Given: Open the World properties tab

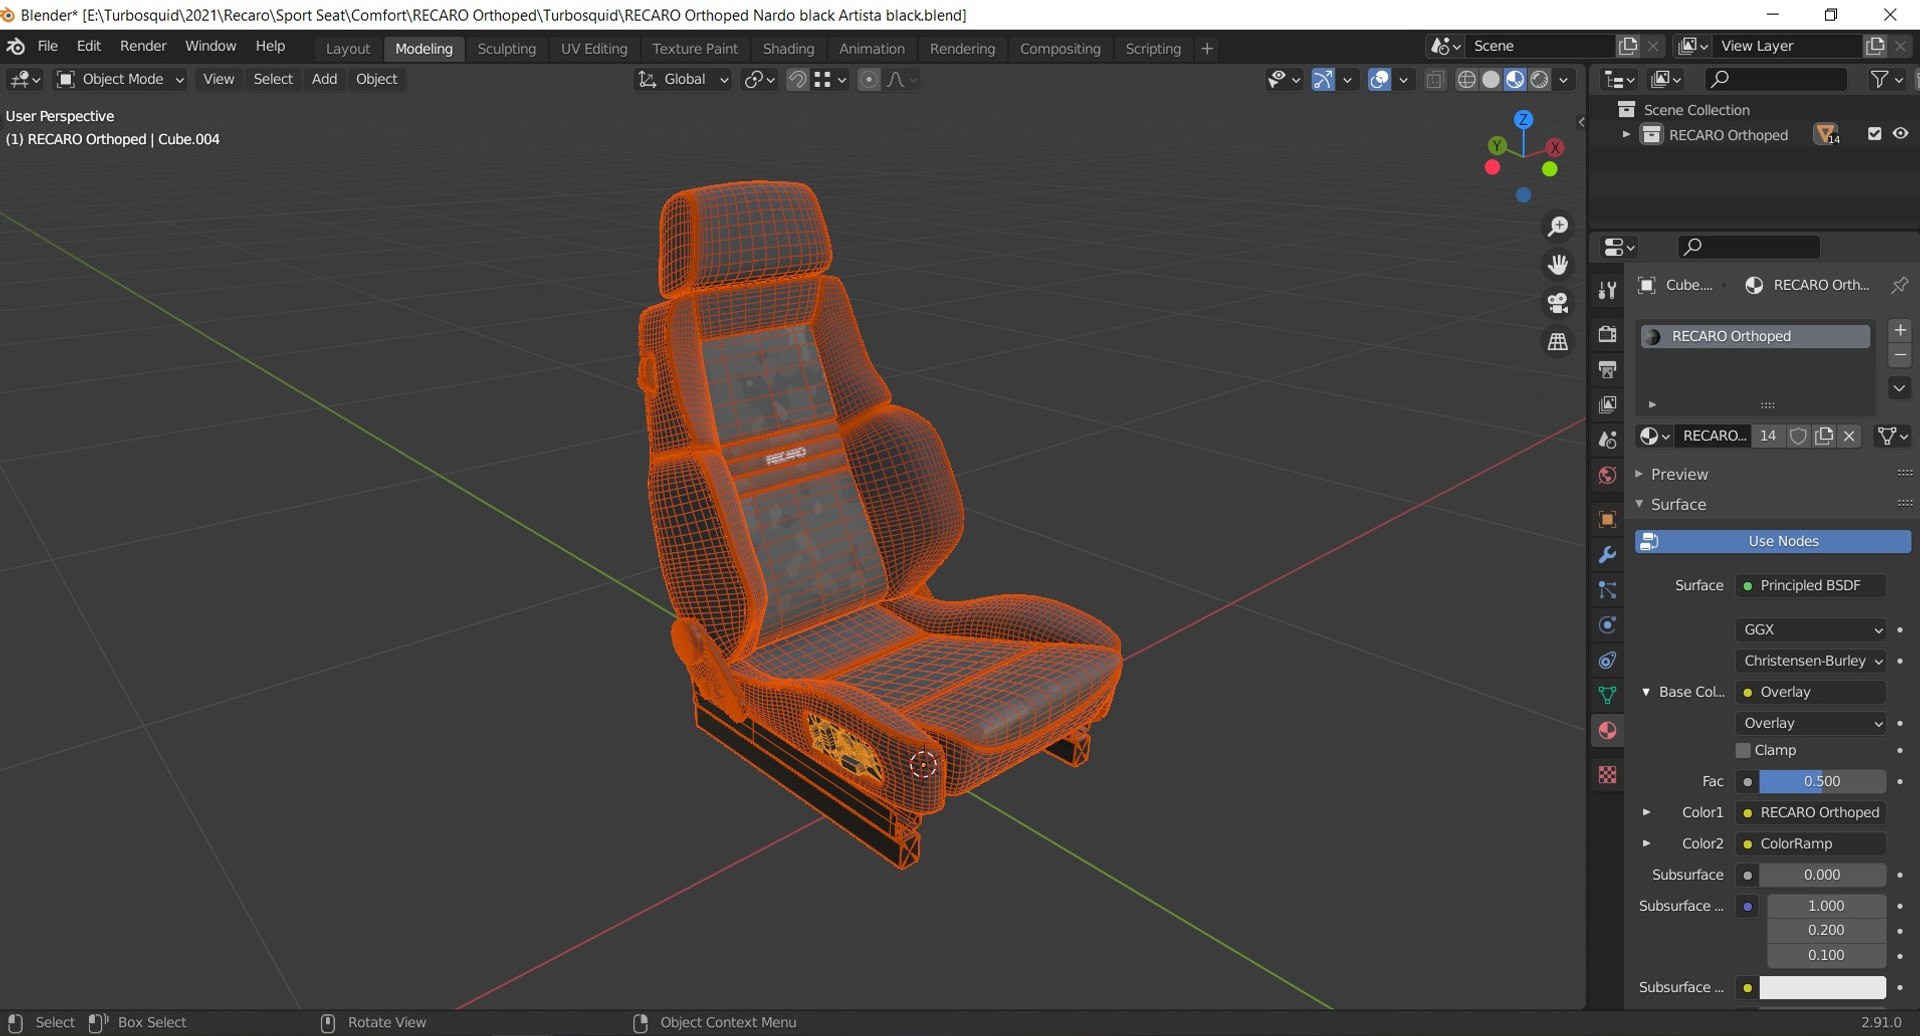Looking at the screenshot, I should [1607, 475].
